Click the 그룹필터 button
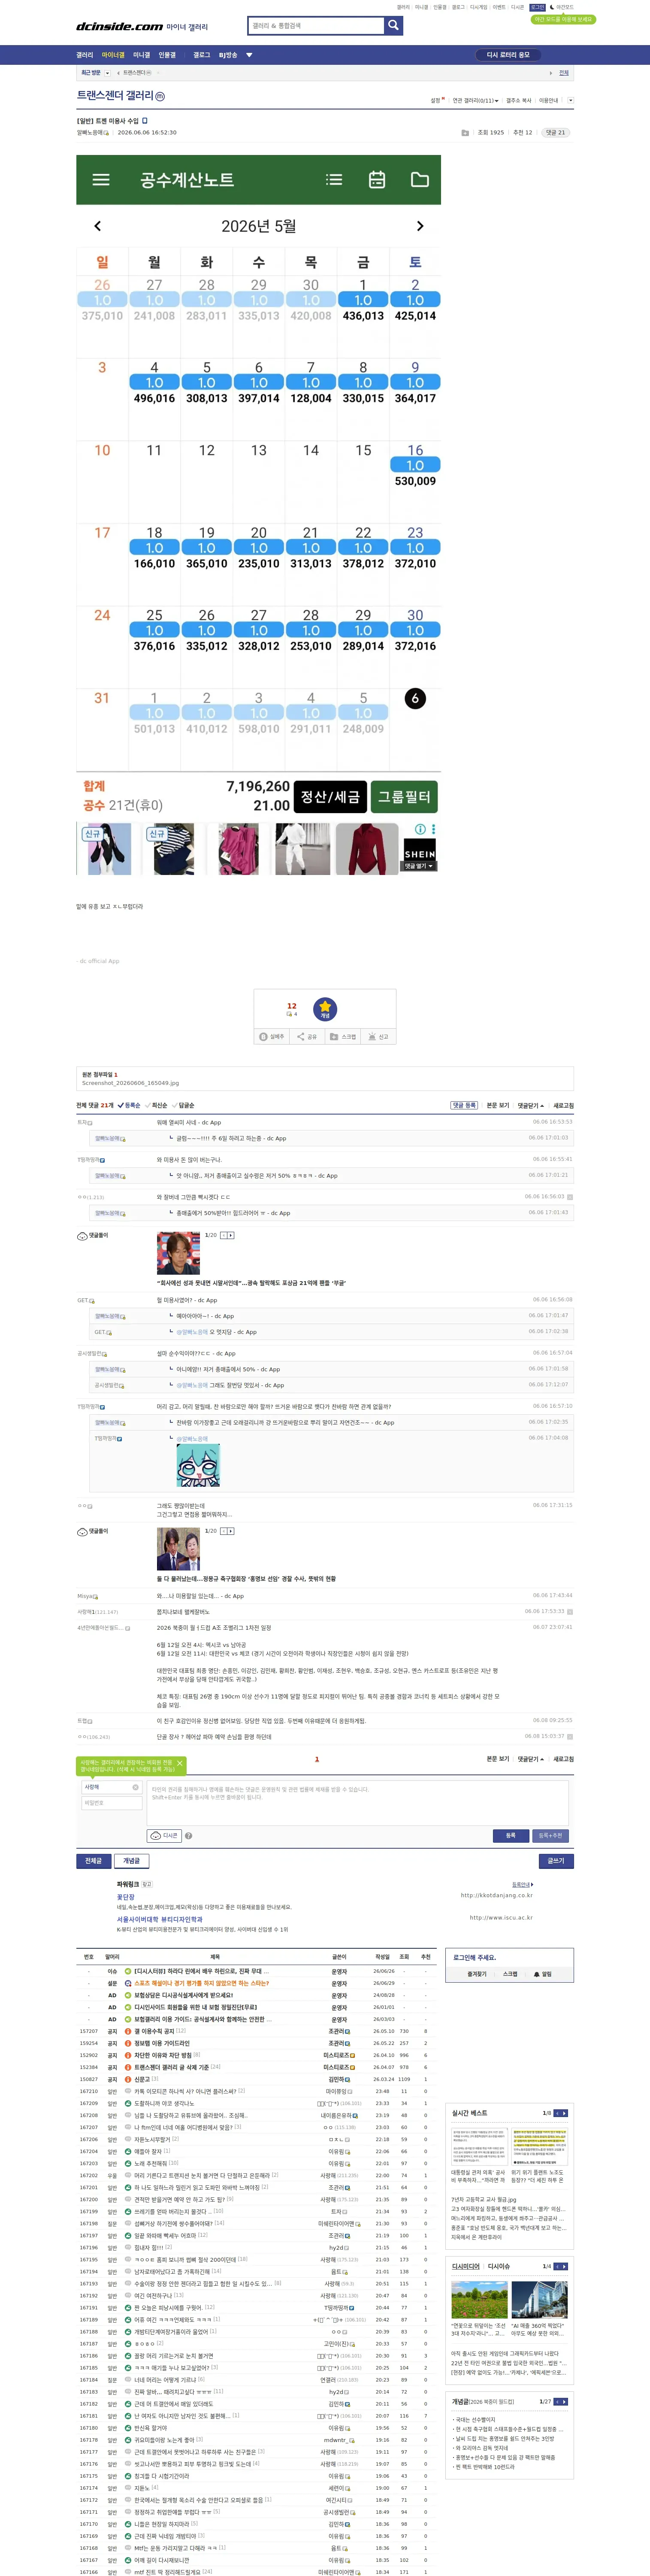This screenshot has height=2576, width=650. [404, 797]
